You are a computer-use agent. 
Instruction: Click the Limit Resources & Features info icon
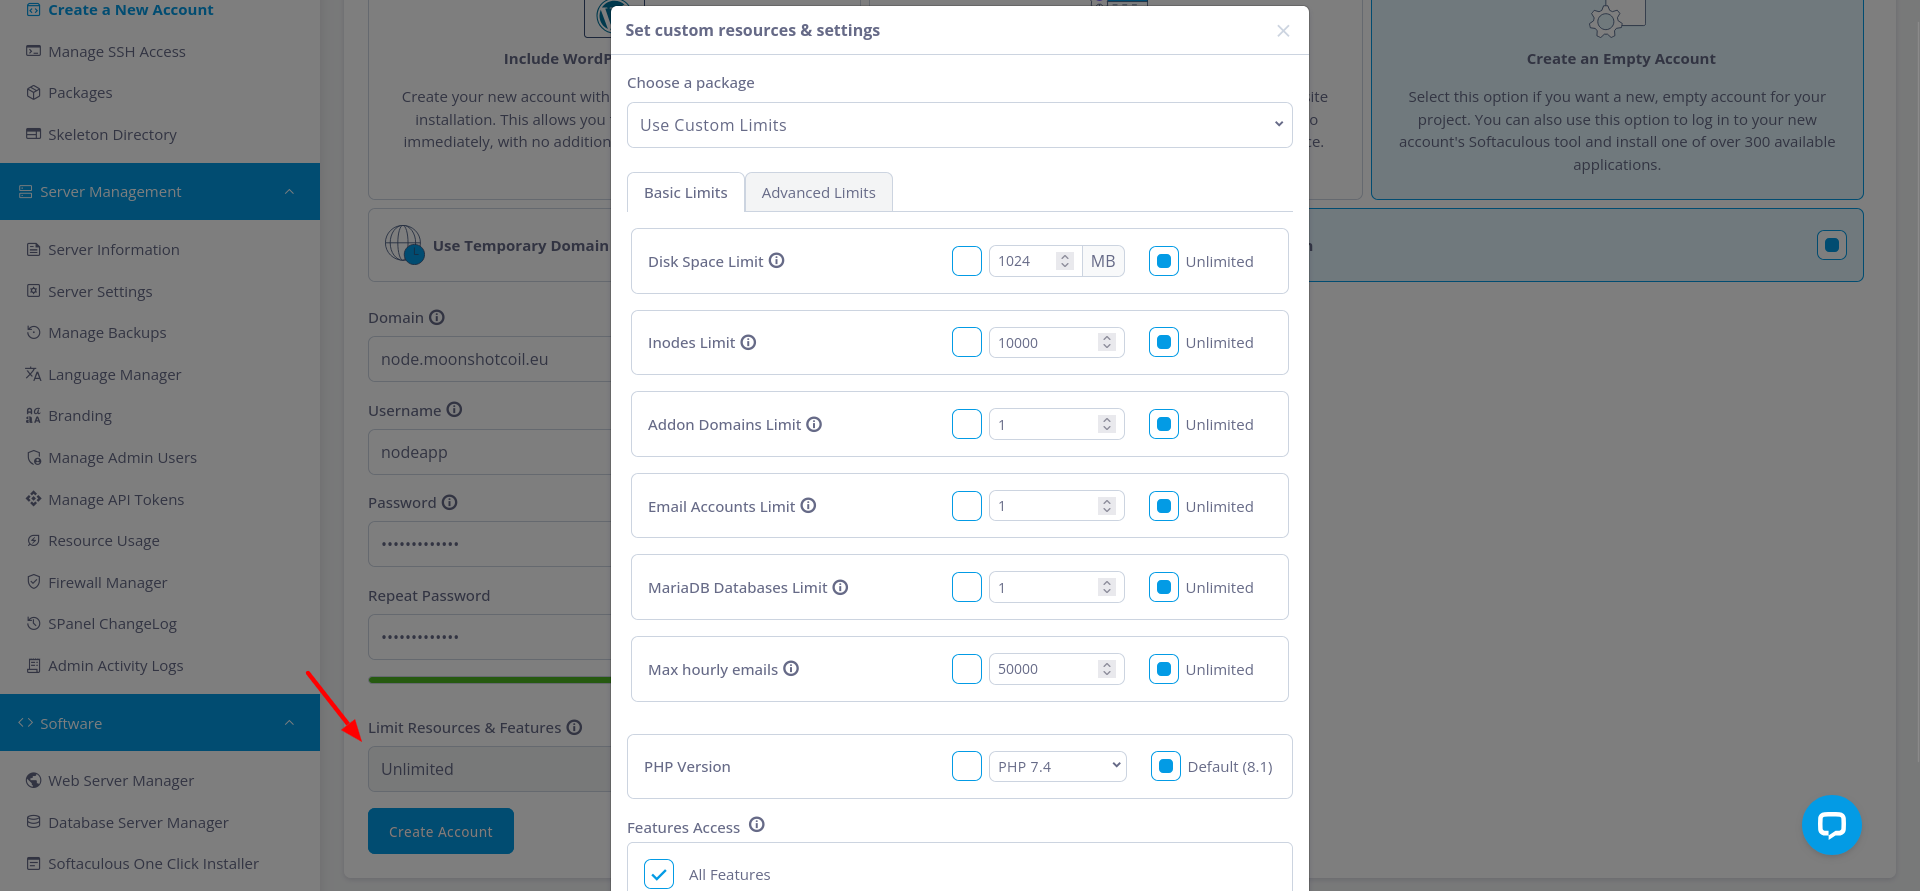click(x=574, y=727)
